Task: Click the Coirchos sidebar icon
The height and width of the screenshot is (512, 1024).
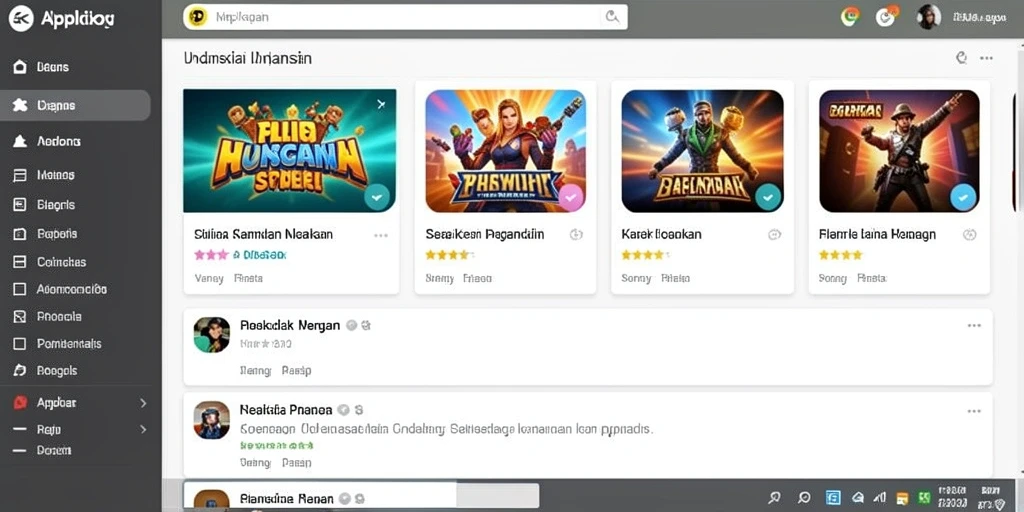Action: click(20, 262)
